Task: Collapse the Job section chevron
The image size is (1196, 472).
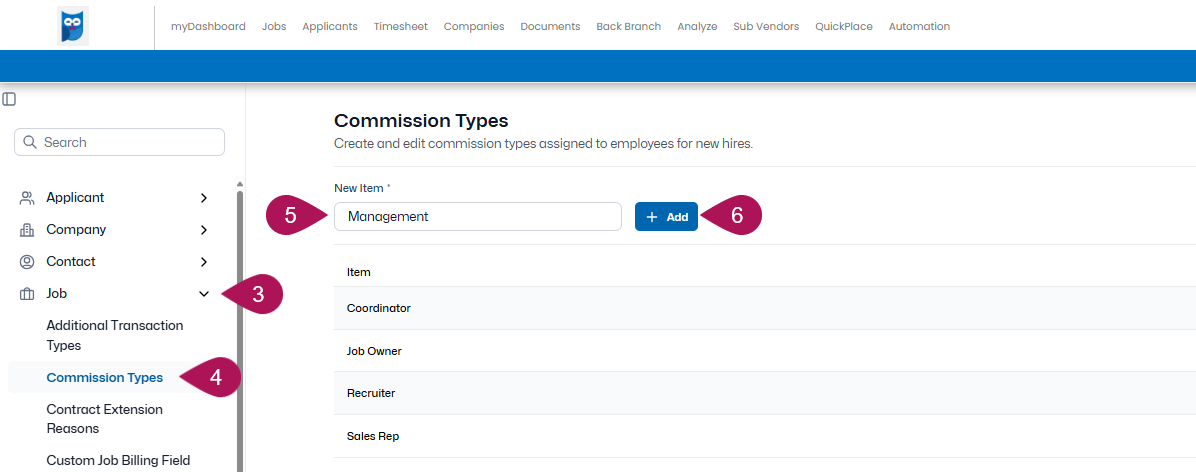Action: pos(204,294)
